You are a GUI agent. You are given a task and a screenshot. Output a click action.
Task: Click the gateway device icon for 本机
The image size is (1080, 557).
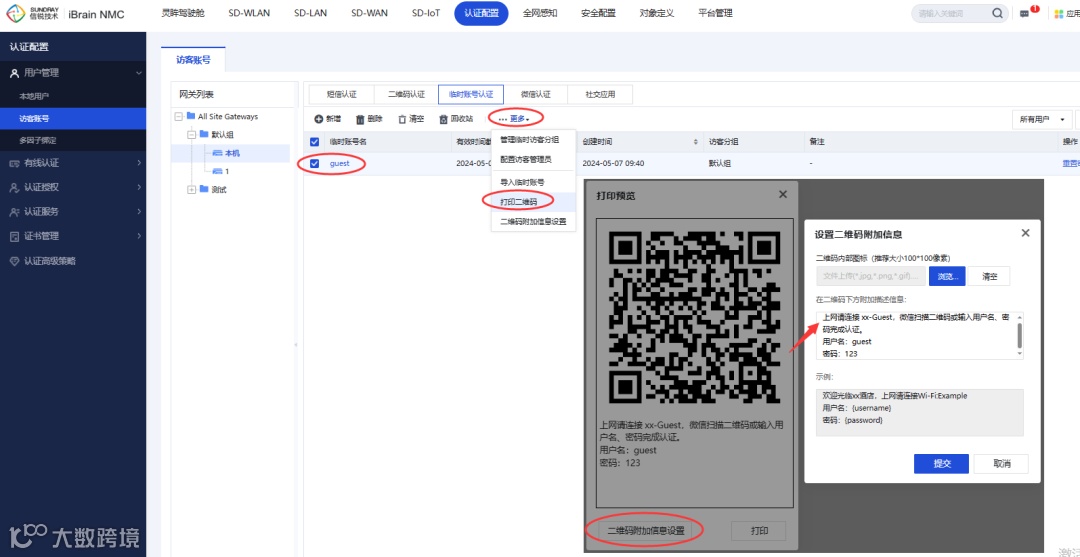pyautogui.click(x=218, y=153)
